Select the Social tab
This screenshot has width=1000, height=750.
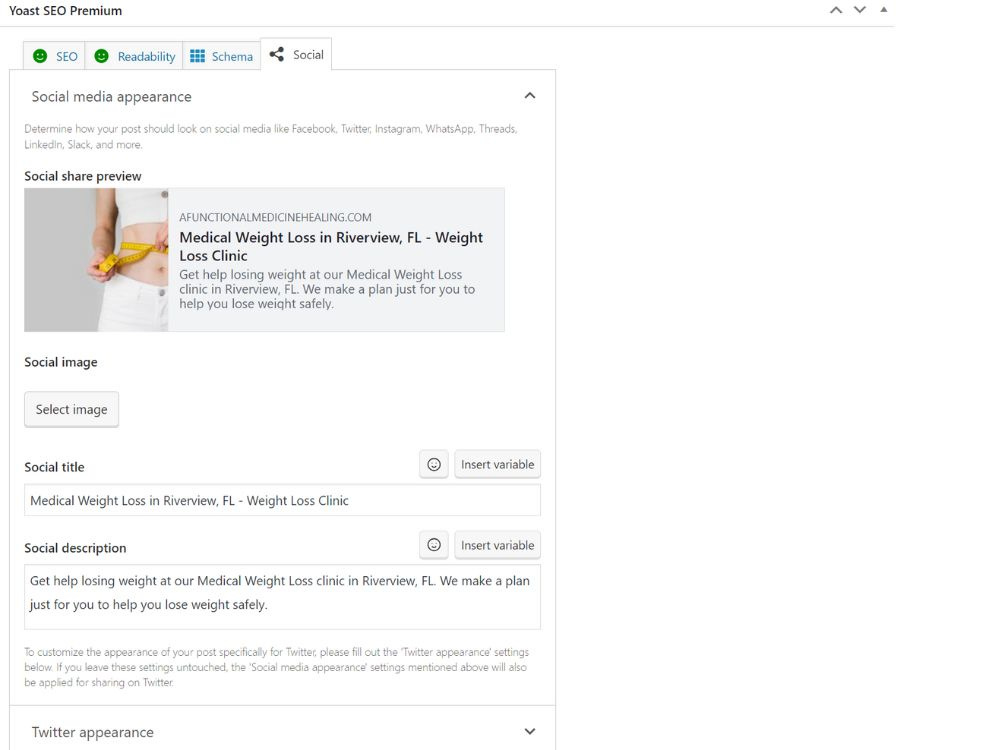[x=296, y=54]
